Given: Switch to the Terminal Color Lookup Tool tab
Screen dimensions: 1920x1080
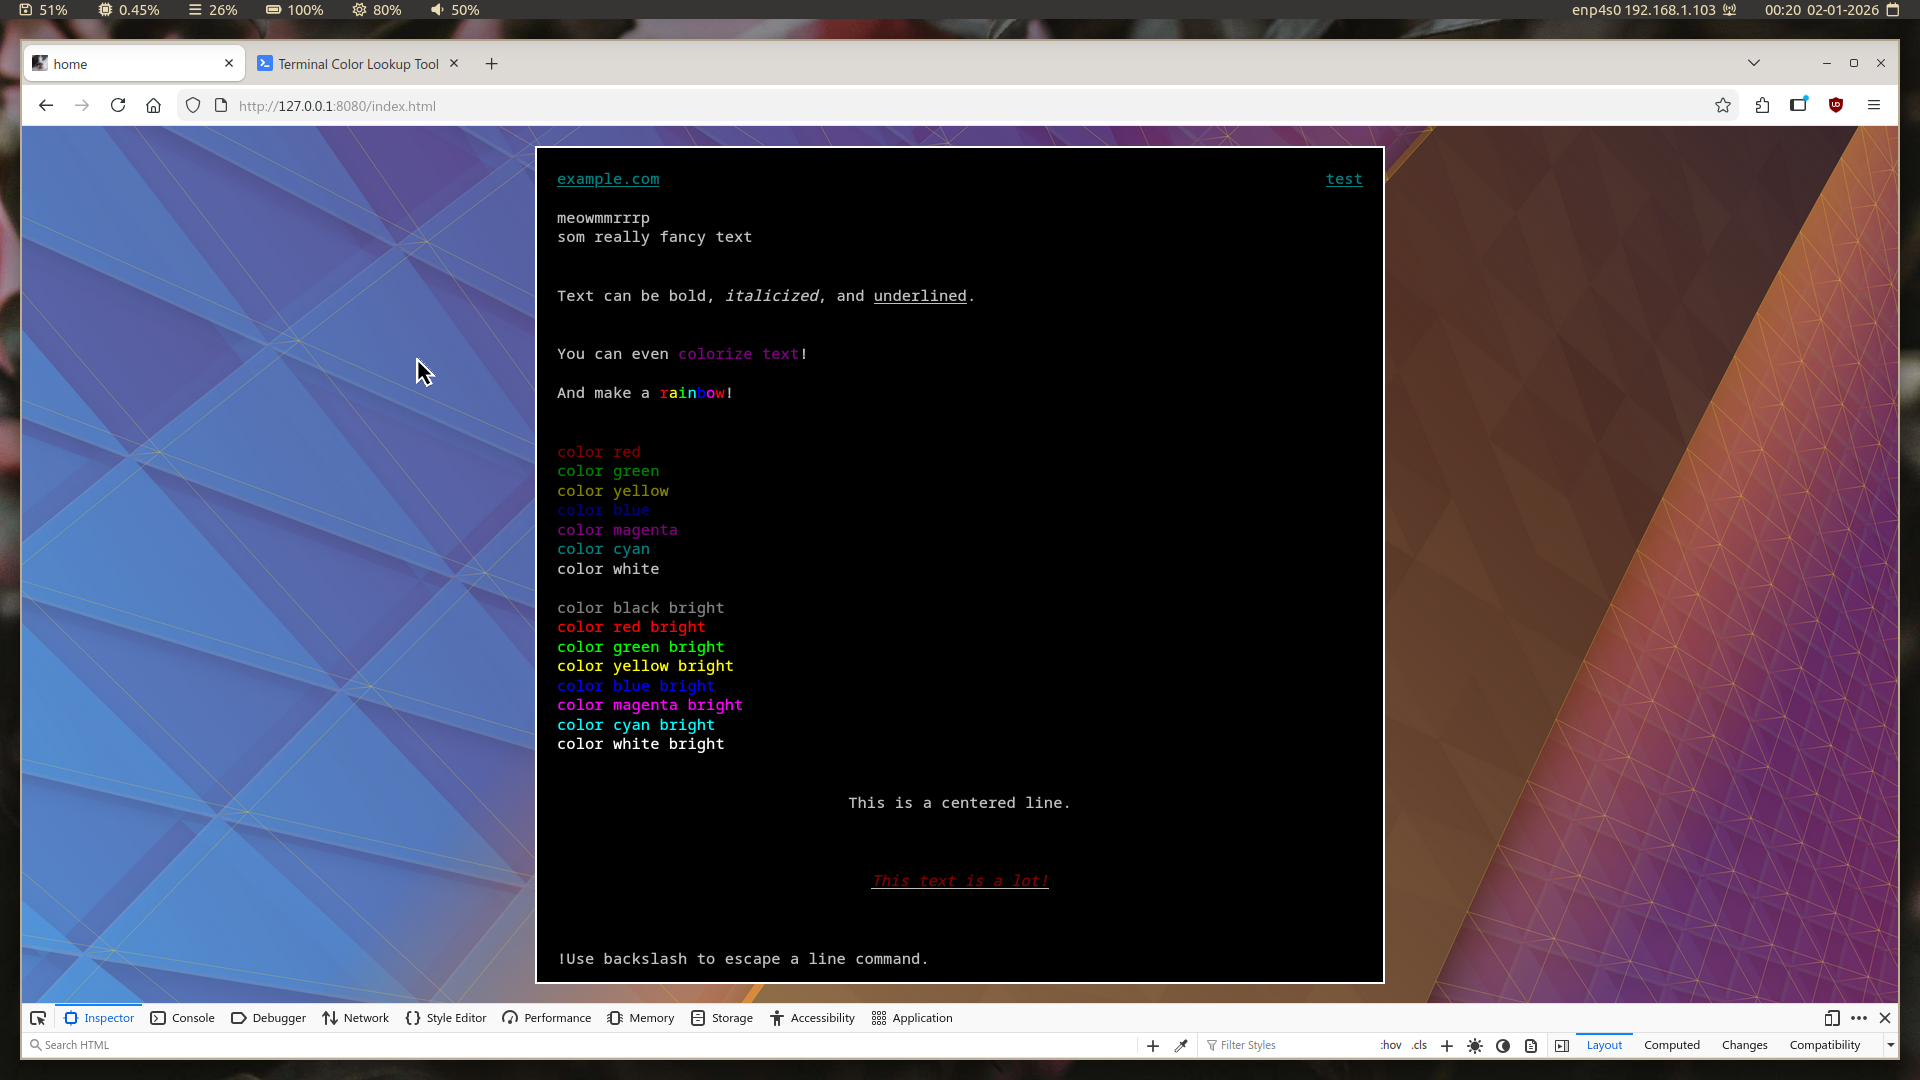Looking at the screenshot, I should [357, 64].
